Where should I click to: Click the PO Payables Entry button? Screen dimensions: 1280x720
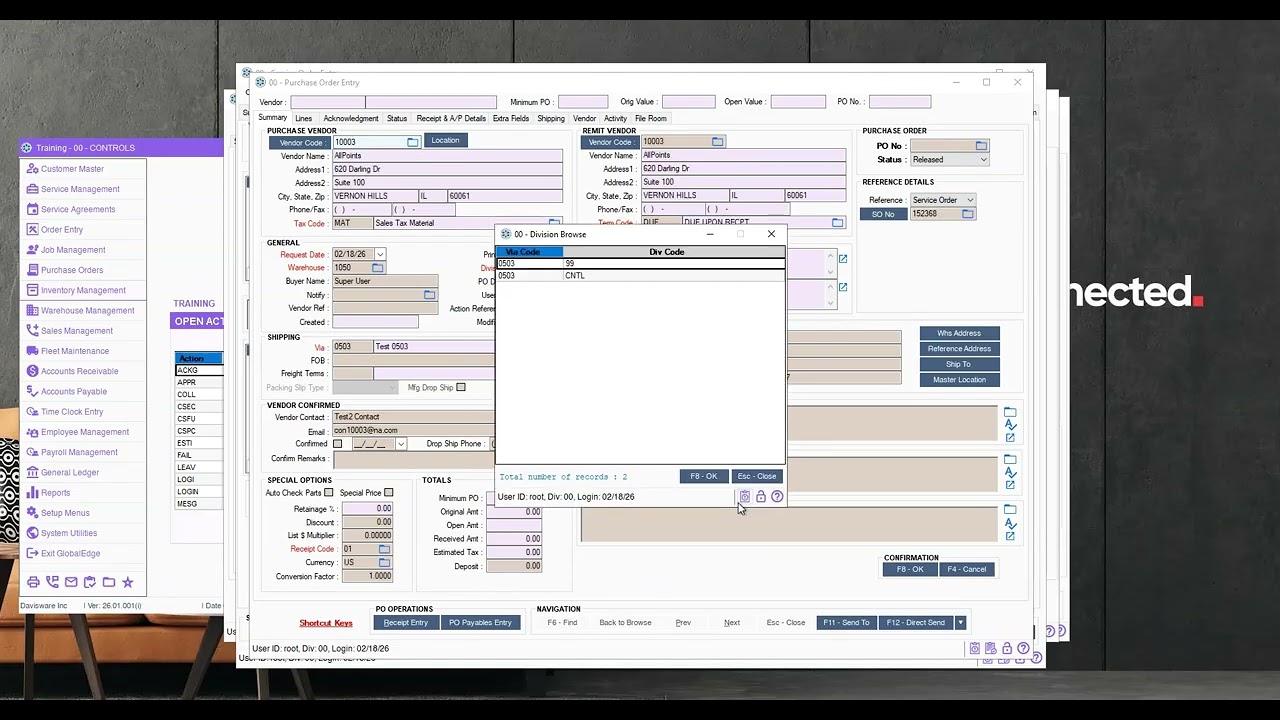point(480,623)
